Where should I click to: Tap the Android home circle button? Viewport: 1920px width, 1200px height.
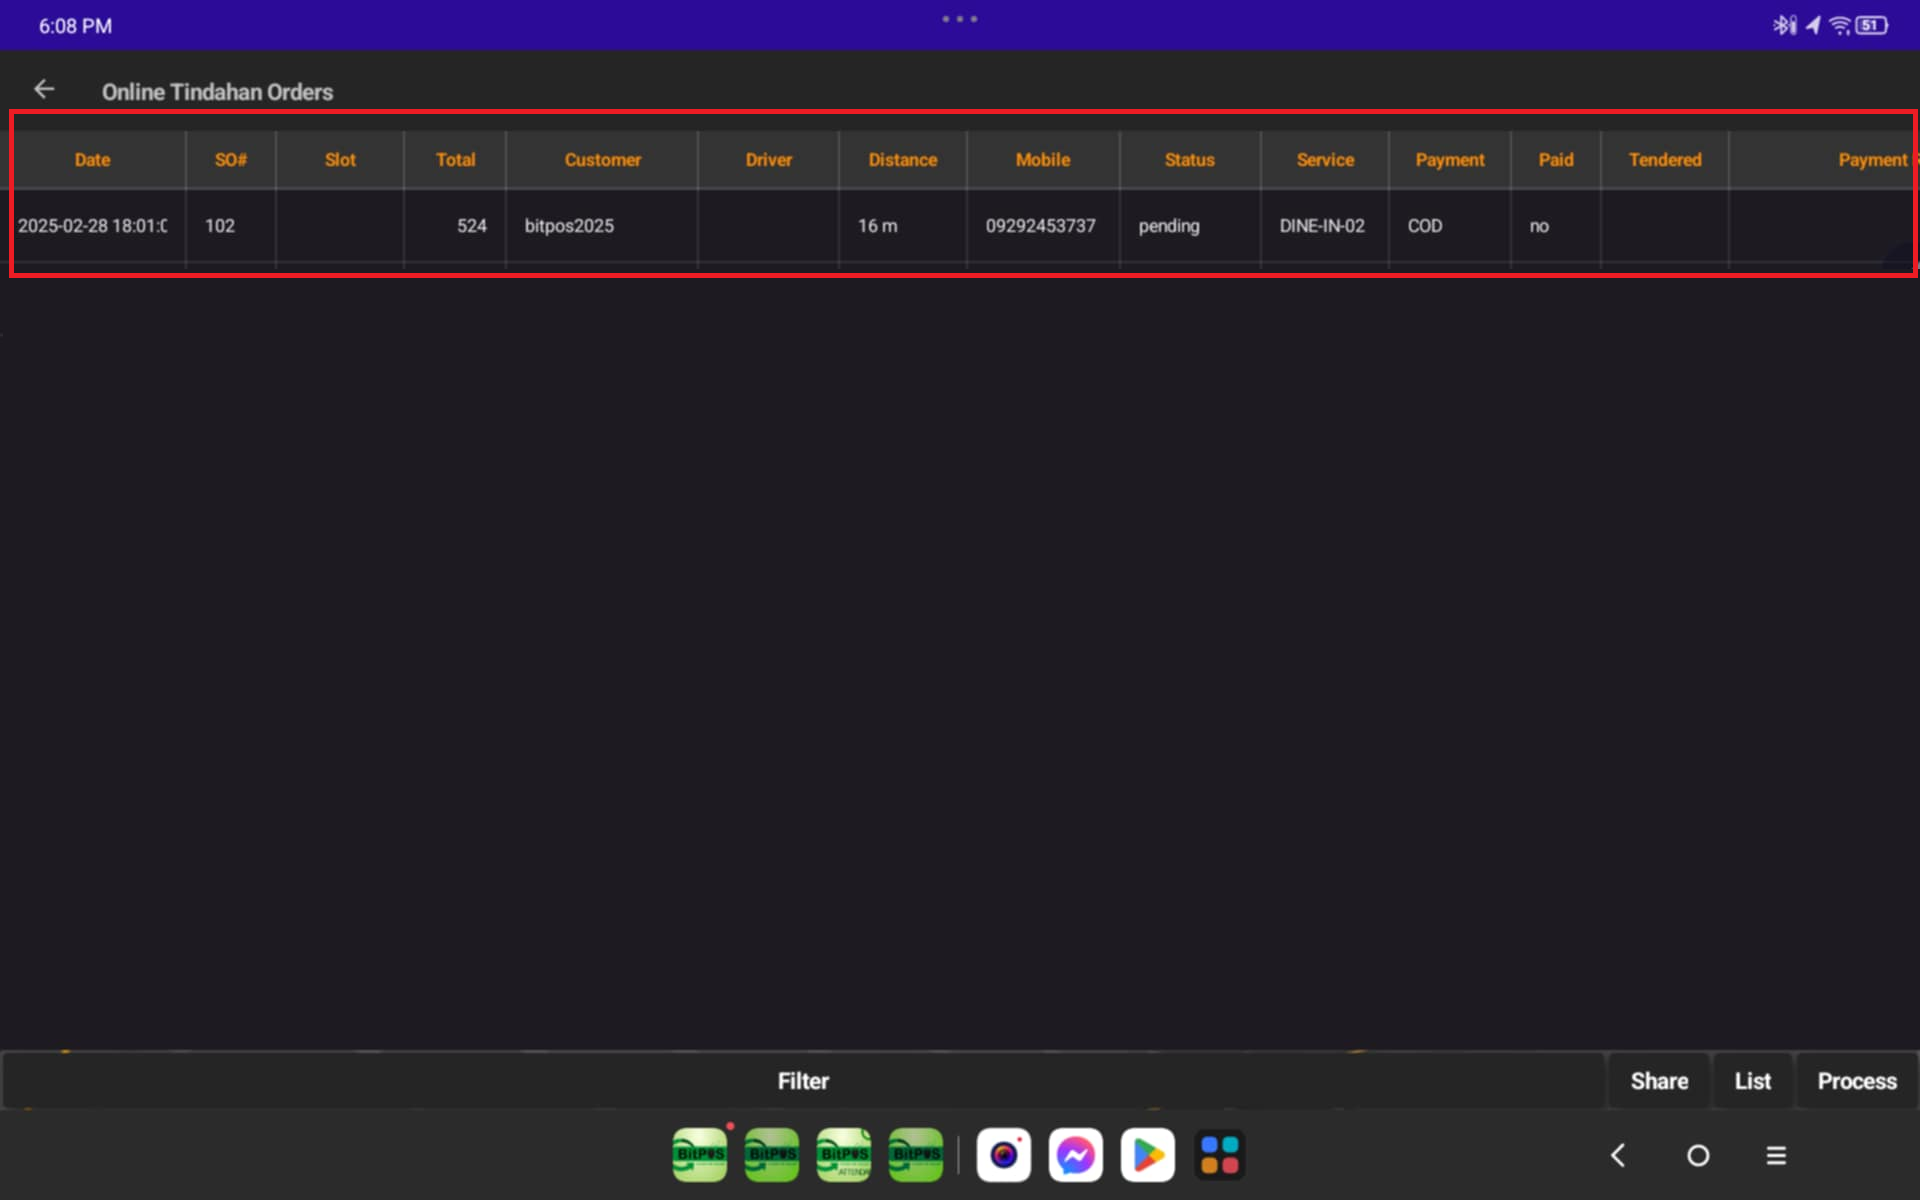1698,1156
